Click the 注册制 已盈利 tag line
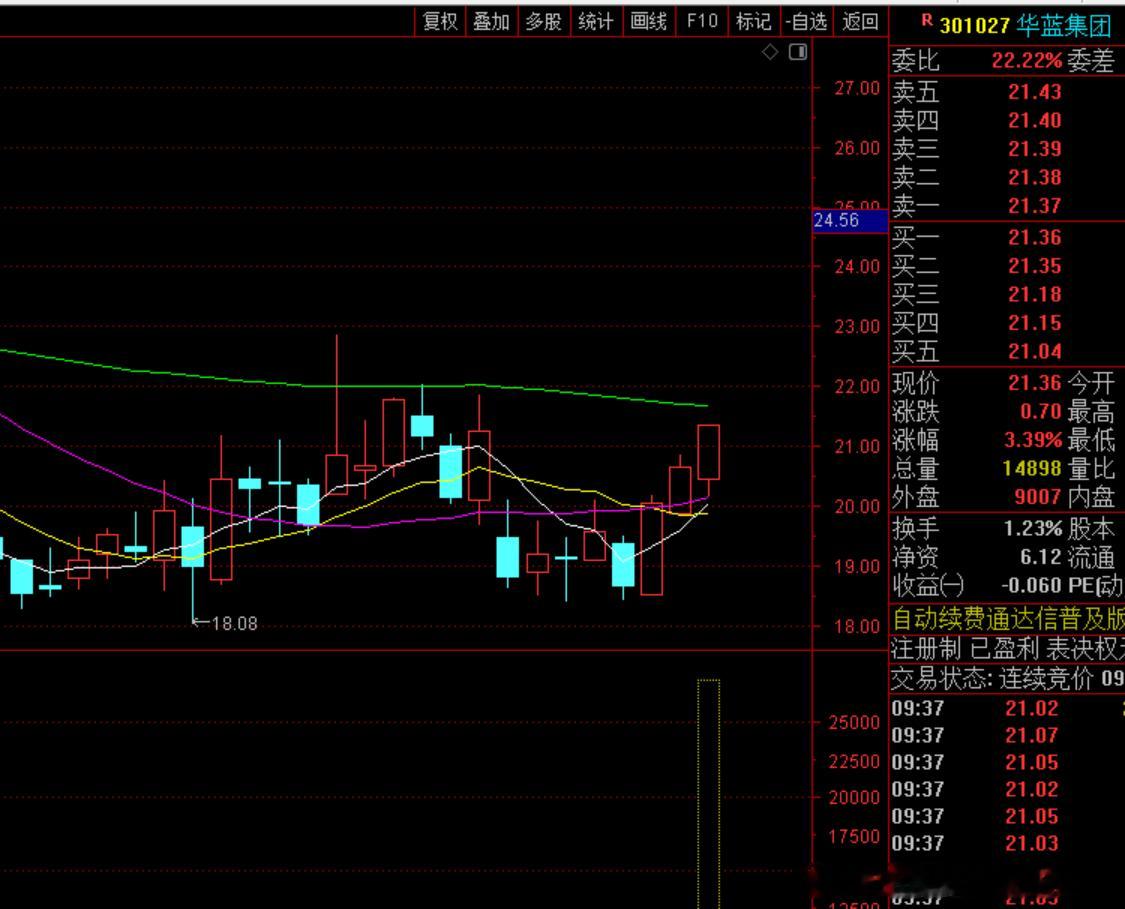The image size is (1125, 909). (x=1007, y=649)
